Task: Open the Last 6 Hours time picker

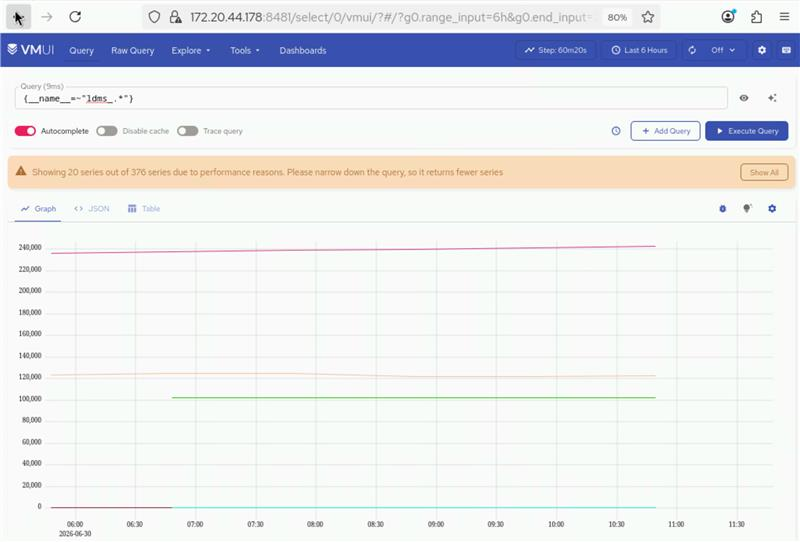Action: [639, 50]
